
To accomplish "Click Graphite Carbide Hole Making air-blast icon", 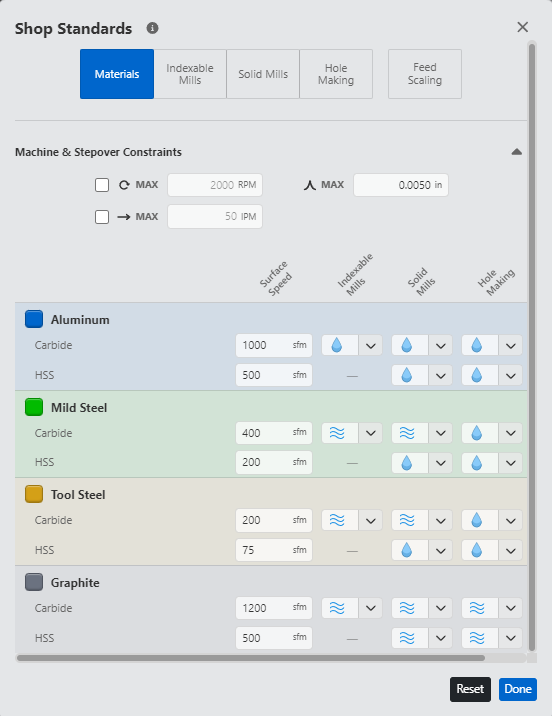I will [477, 608].
